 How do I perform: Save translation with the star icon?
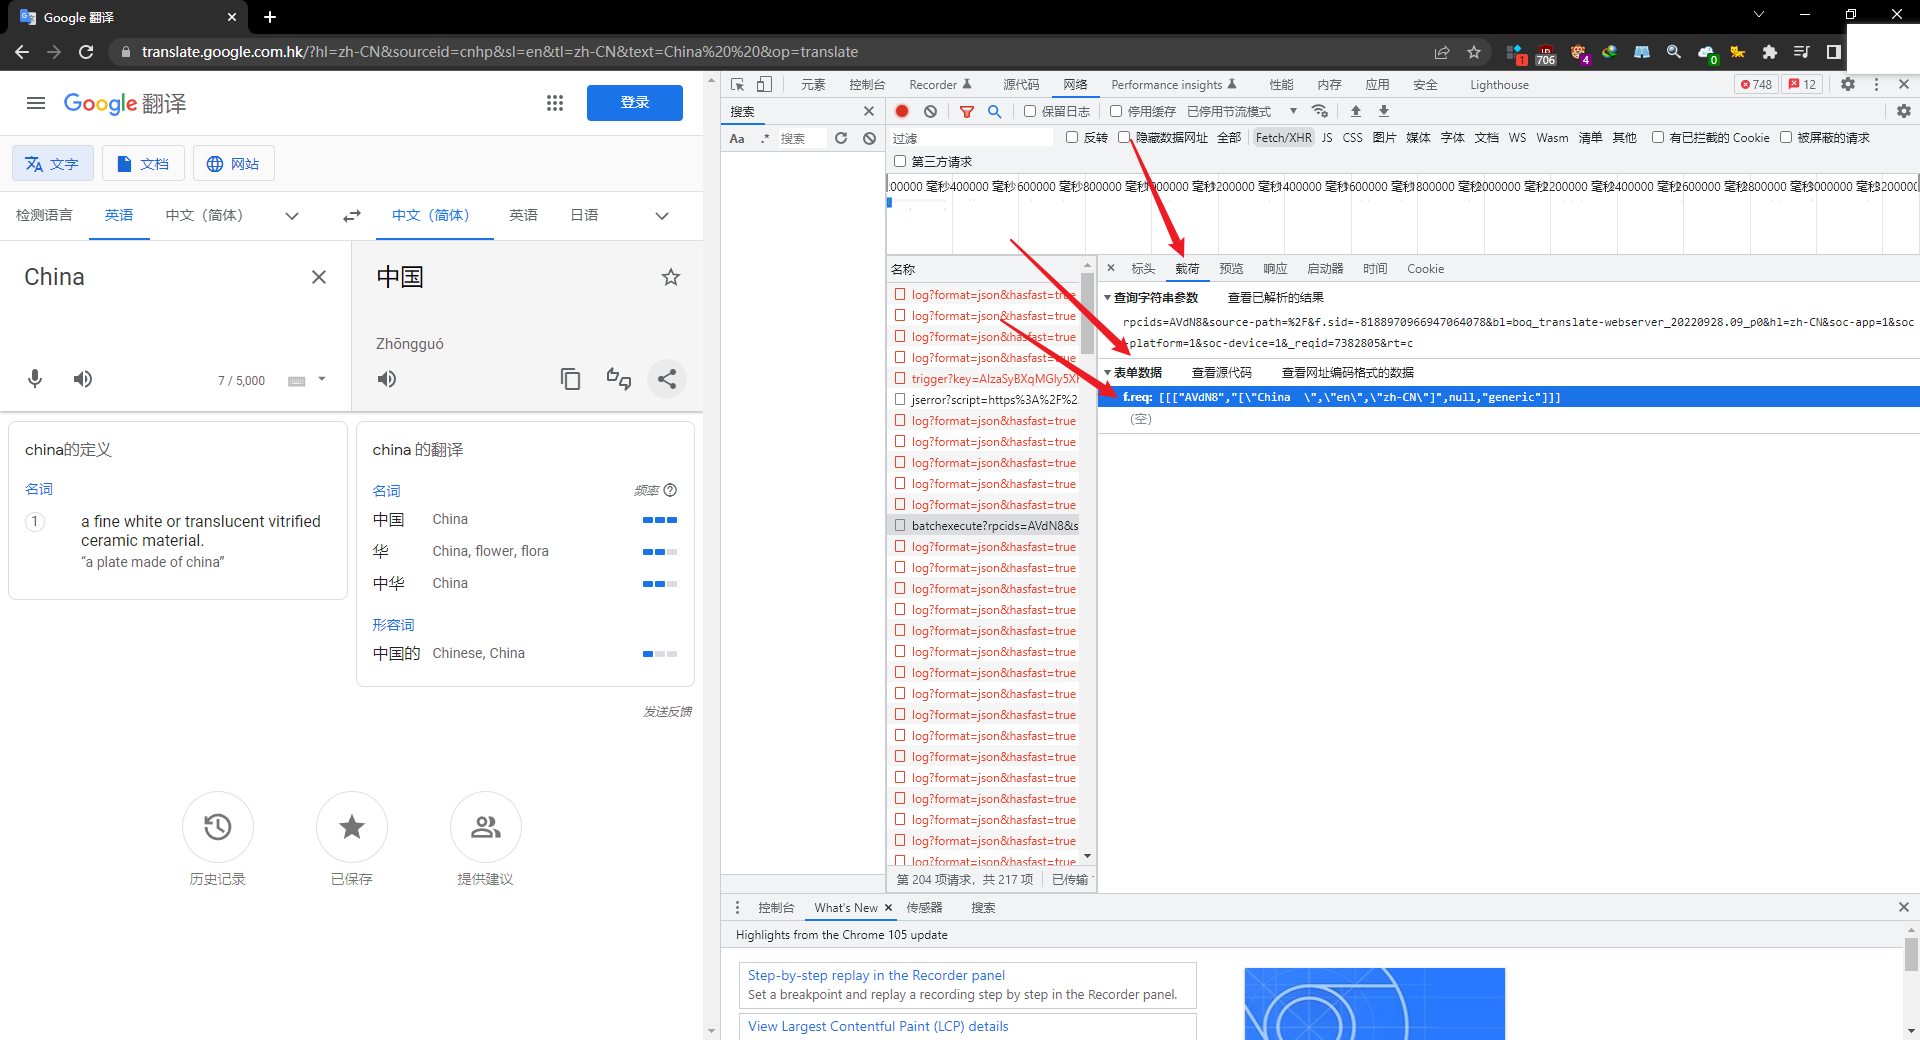[x=671, y=277]
